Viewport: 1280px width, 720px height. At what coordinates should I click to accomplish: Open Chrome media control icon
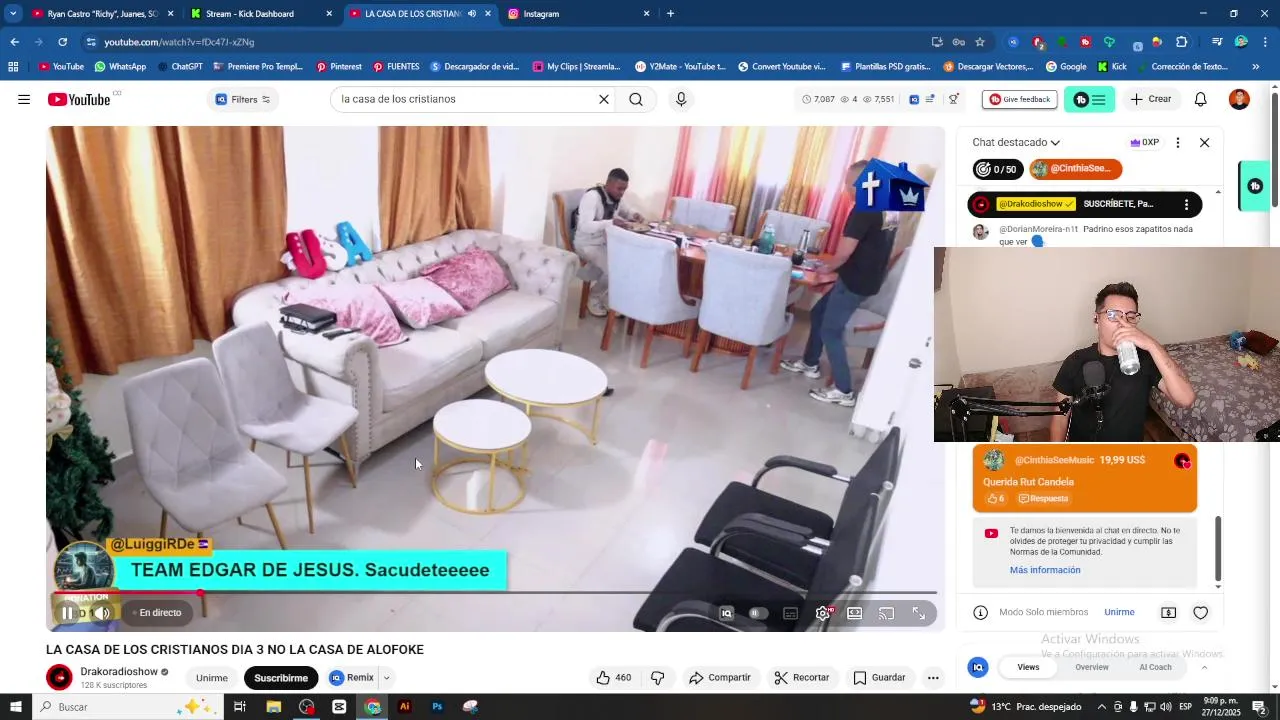(x=1217, y=42)
